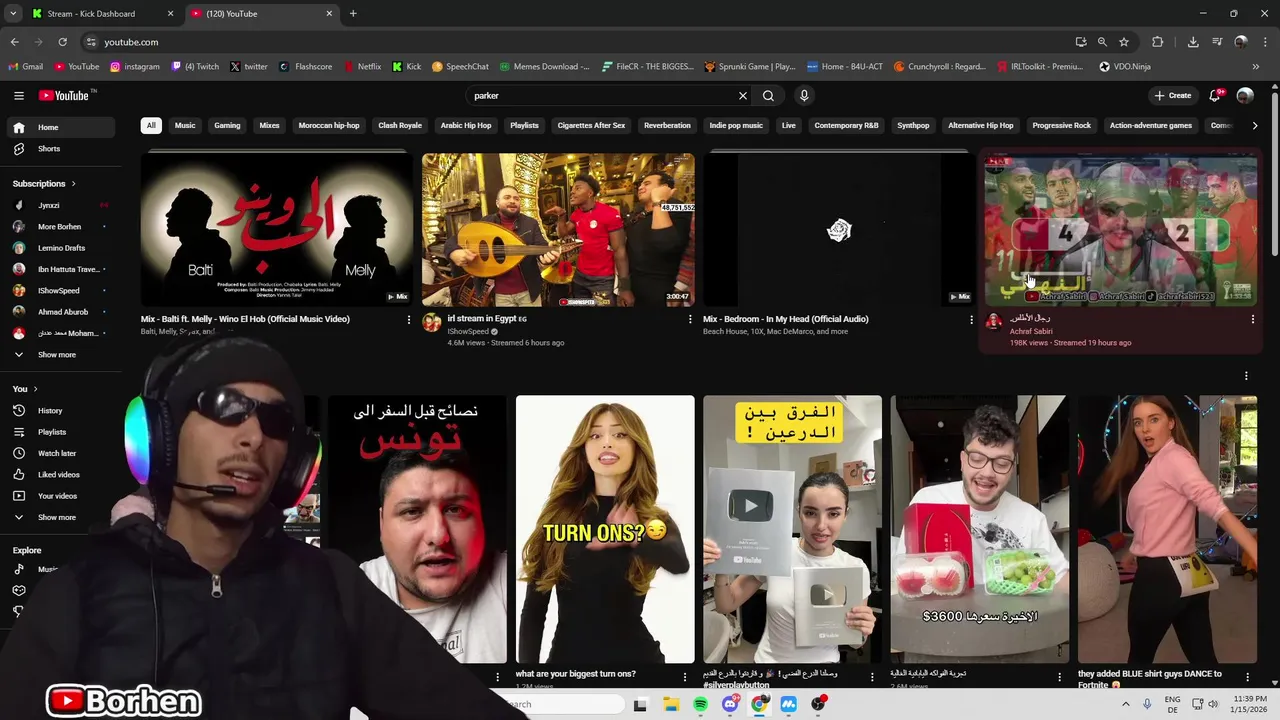Image resolution: width=1280 pixels, height=720 pixels.
Task: Open the Lemino Drafts subscription
Action: 59,248
